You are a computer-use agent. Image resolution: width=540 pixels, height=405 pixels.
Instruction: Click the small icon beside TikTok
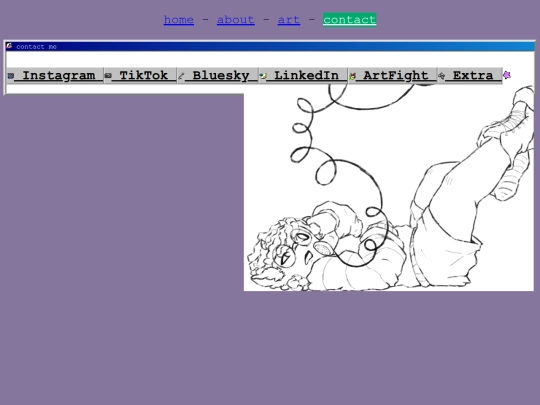pos(108,75)
